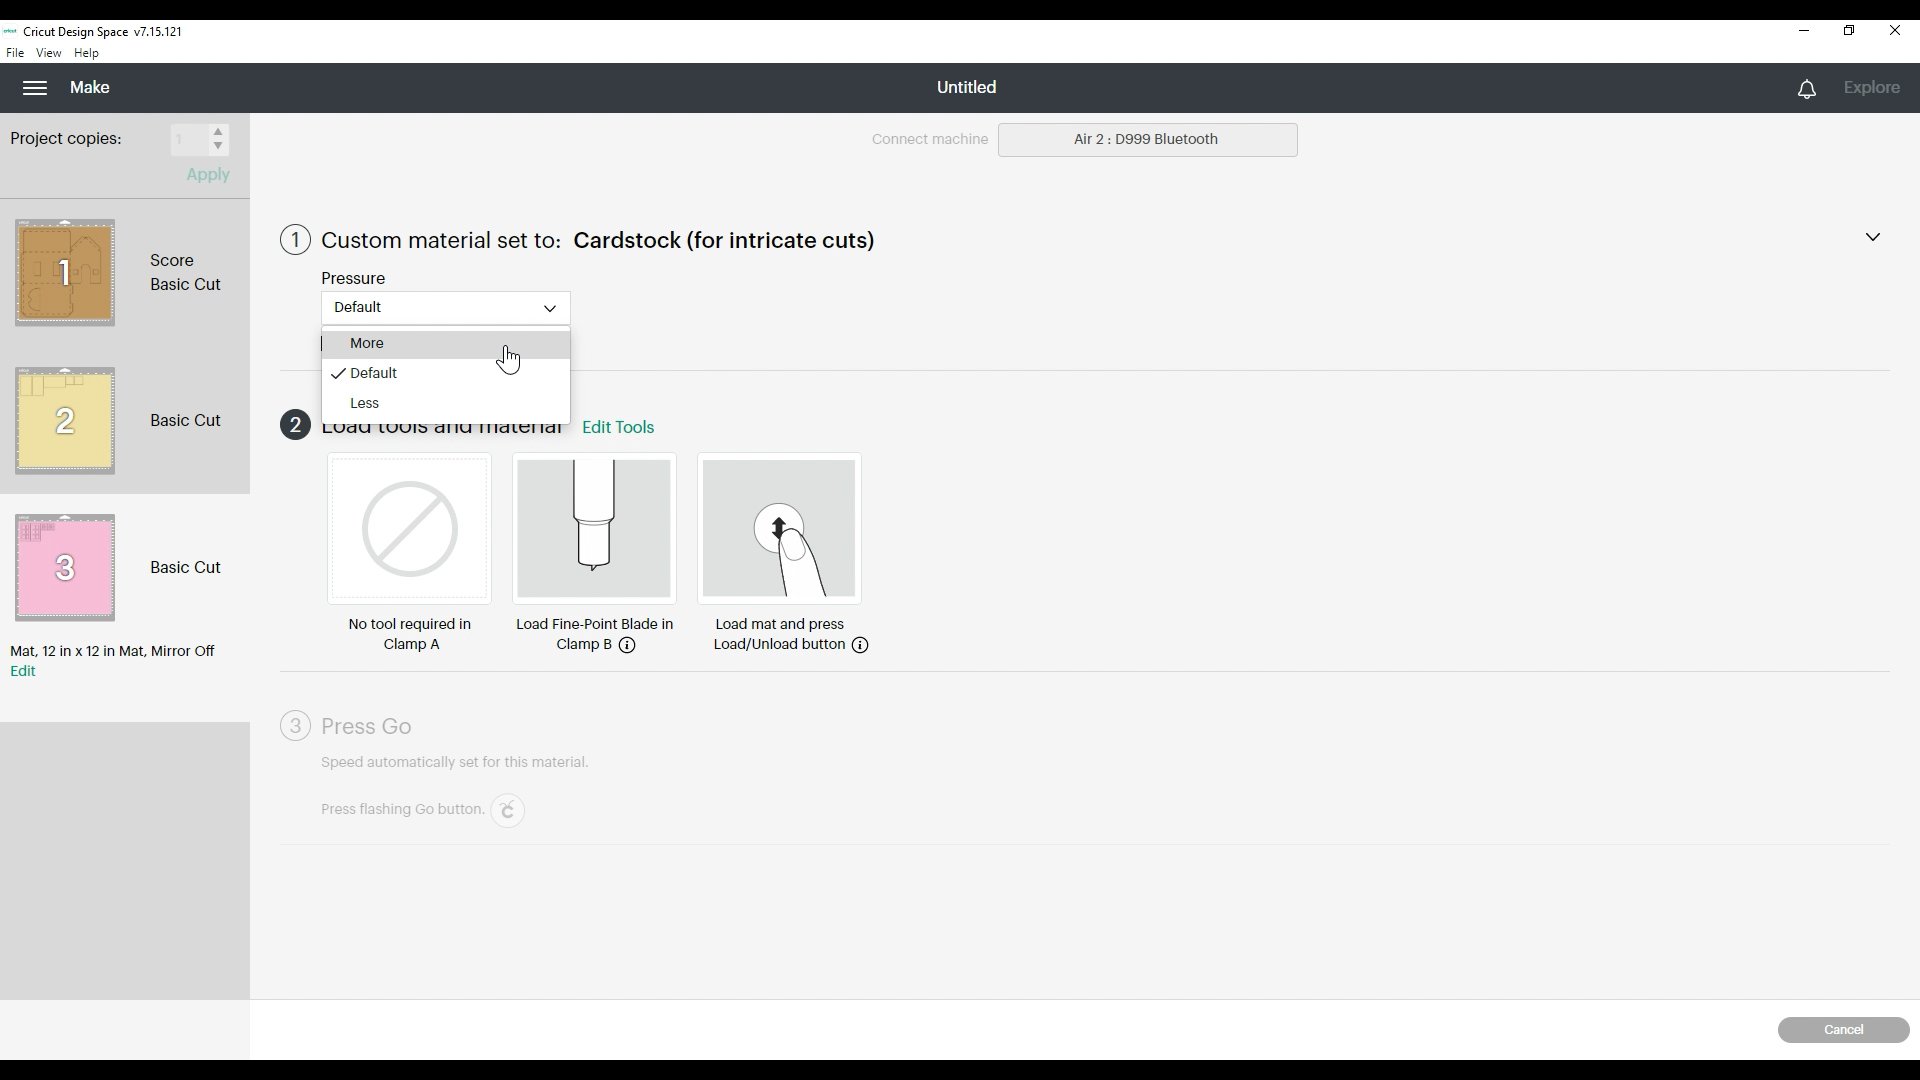Click the Make heading label
Image resolution: width=1920 pixels, height=1080 pixels.
pyautogui.click(x=90, y=88)
